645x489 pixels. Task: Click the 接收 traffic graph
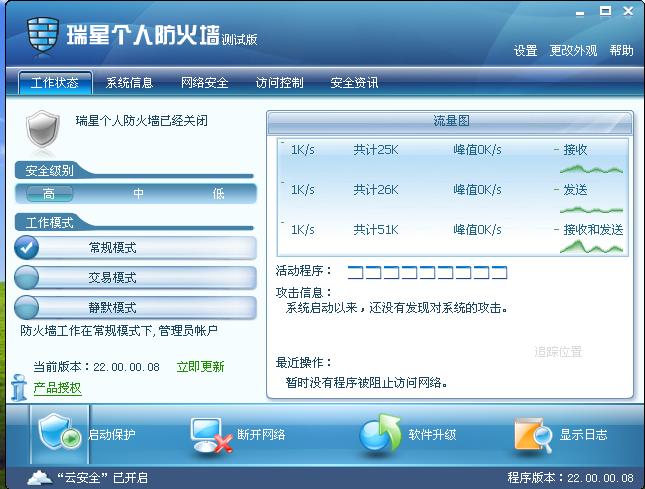(591, 169)
